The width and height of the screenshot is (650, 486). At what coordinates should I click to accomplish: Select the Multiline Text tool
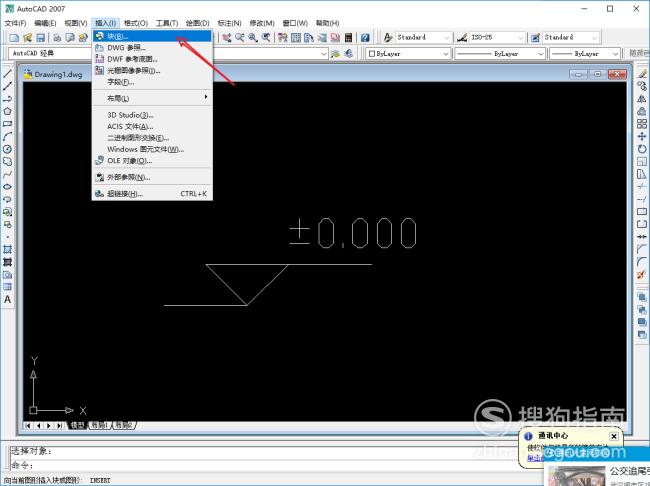[x=7, y=299]
